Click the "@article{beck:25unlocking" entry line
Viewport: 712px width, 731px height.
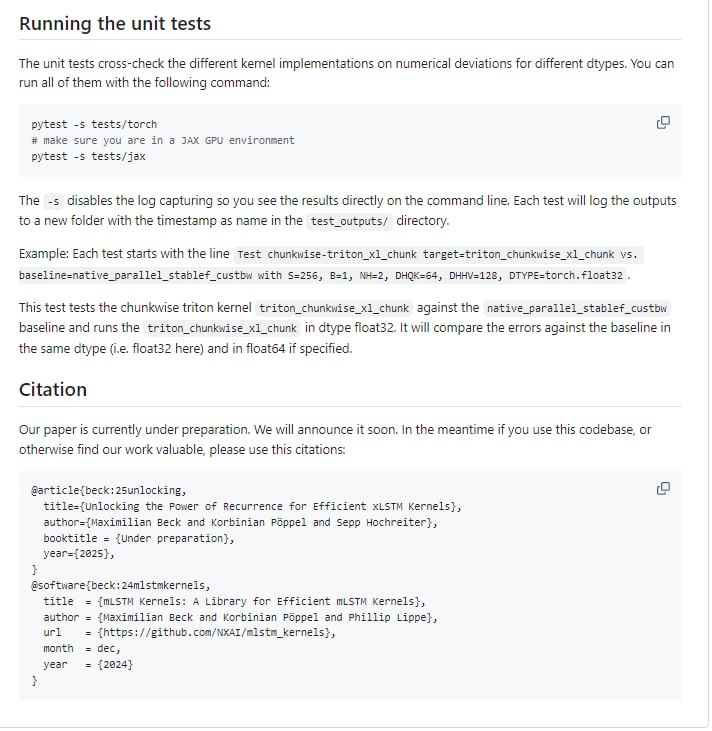(x=108, y=491)
